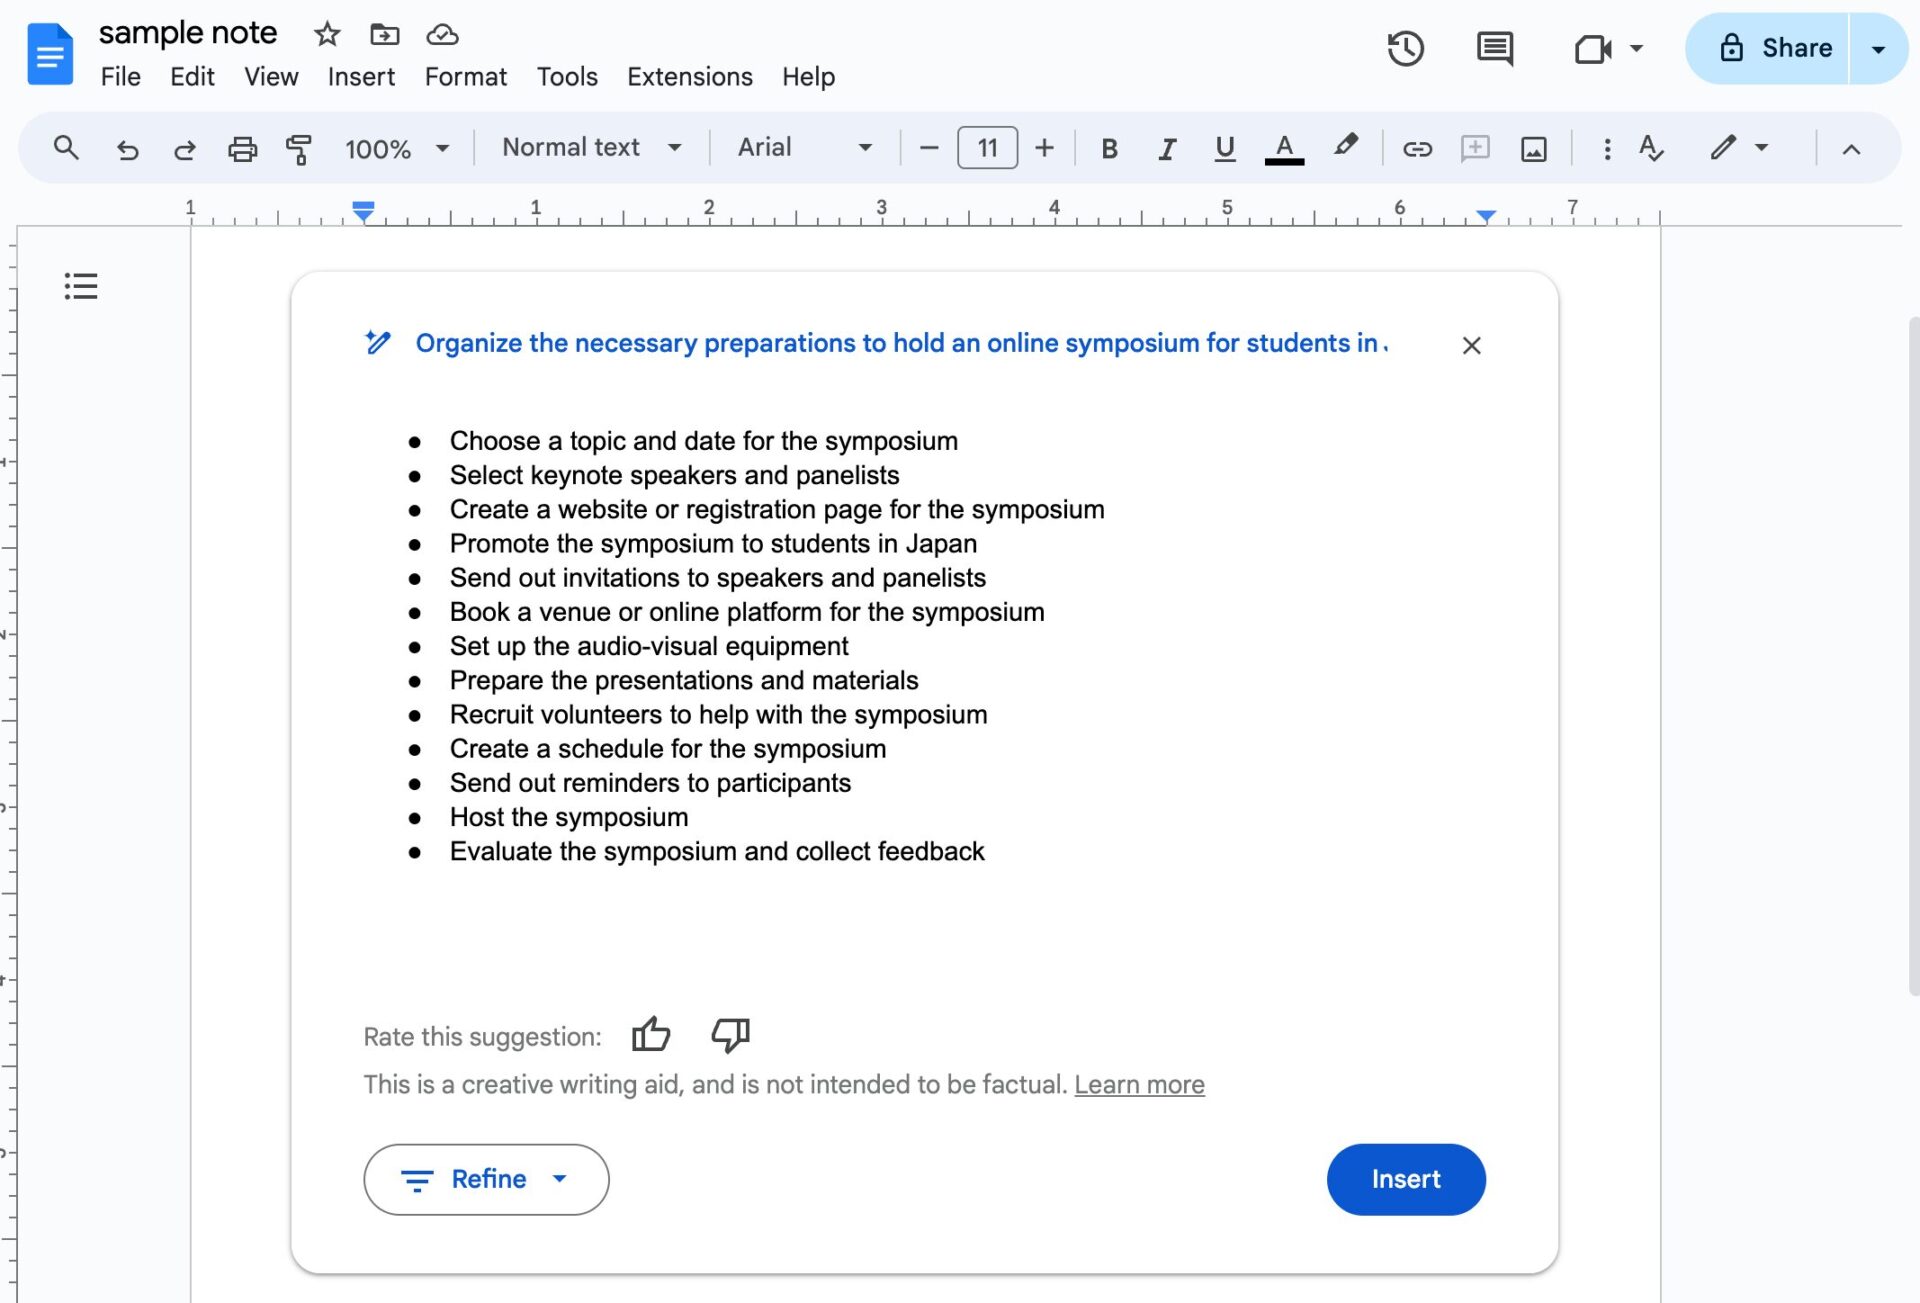Click the text color underlined A

pyautogui.click(x=1284, y=149)
